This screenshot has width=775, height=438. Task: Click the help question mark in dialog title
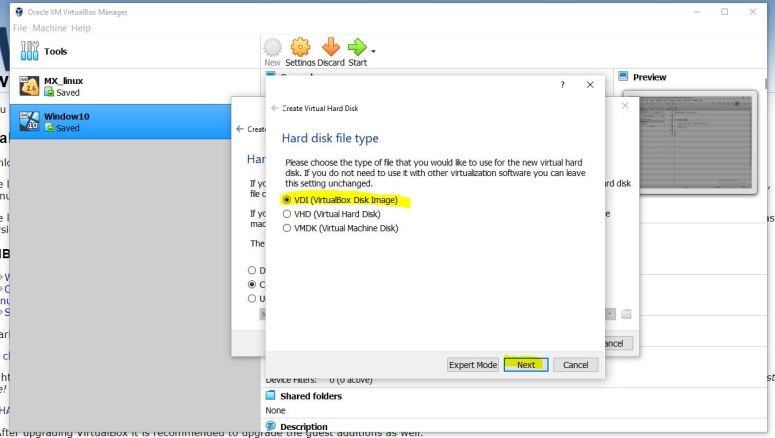coord(565,86)
